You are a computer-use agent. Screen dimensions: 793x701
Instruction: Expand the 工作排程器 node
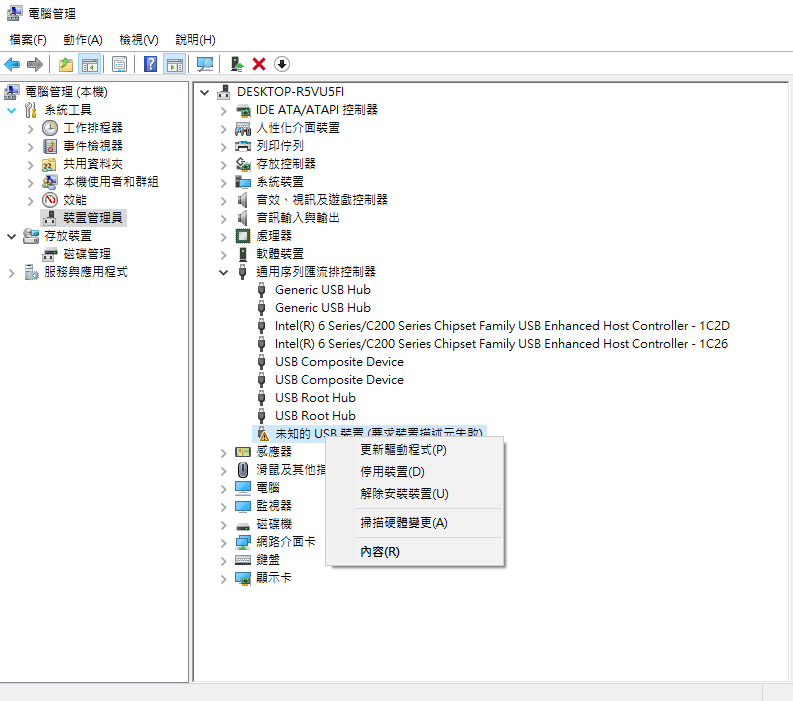[30, 129]
